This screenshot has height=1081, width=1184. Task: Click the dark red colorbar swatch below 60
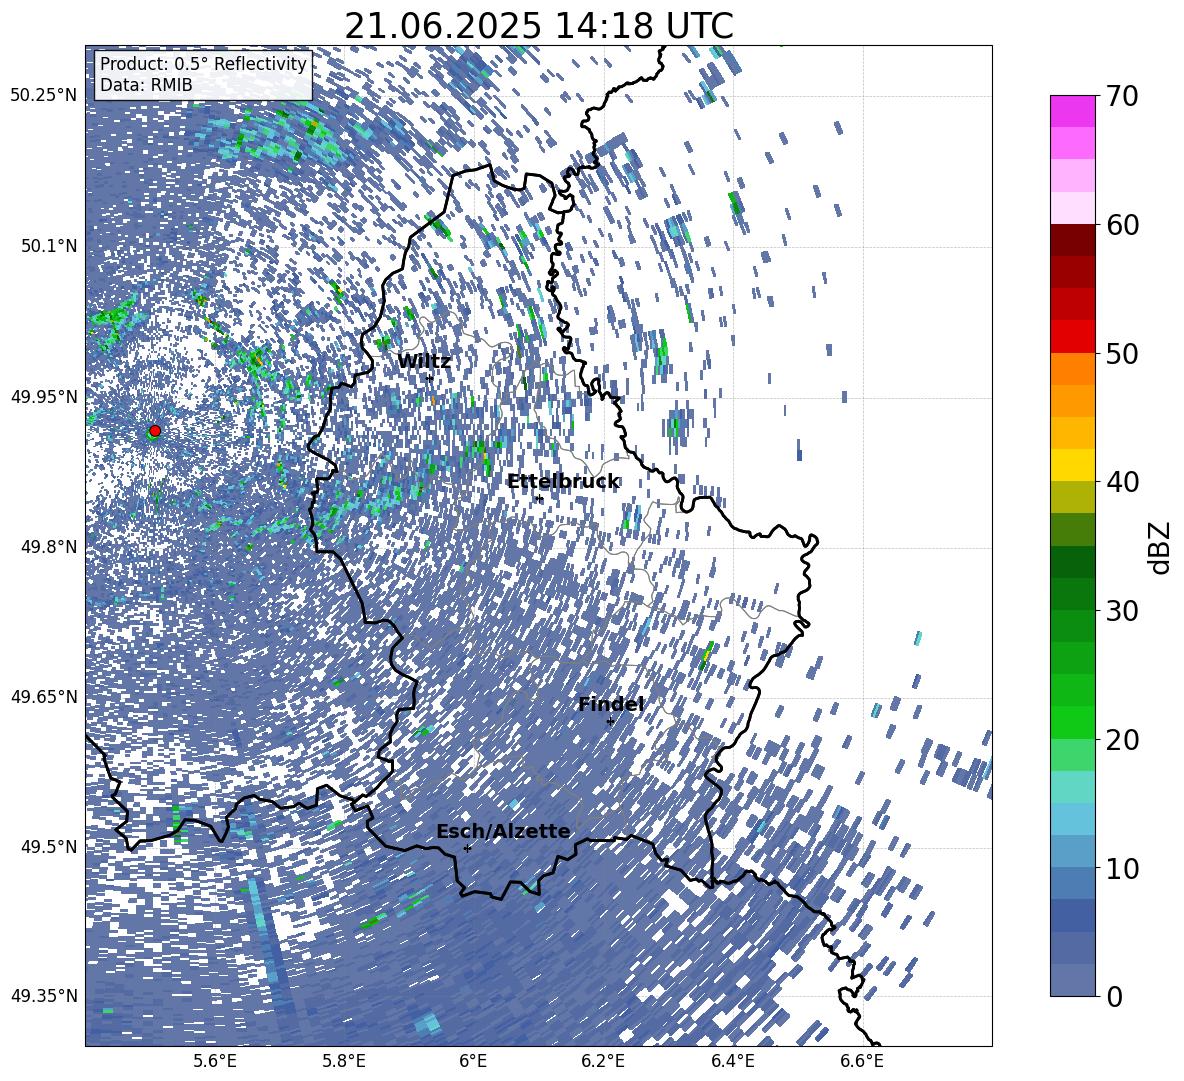coord(1072,240)
